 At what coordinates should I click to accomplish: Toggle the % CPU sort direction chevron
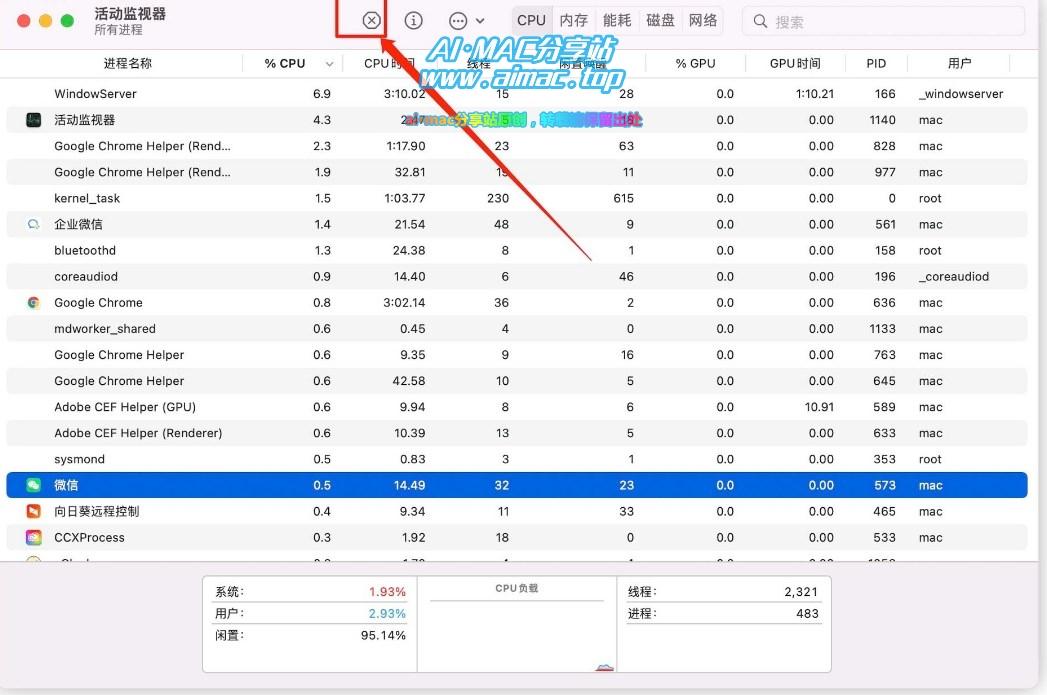pyautogui.click(x=329, y=64)
